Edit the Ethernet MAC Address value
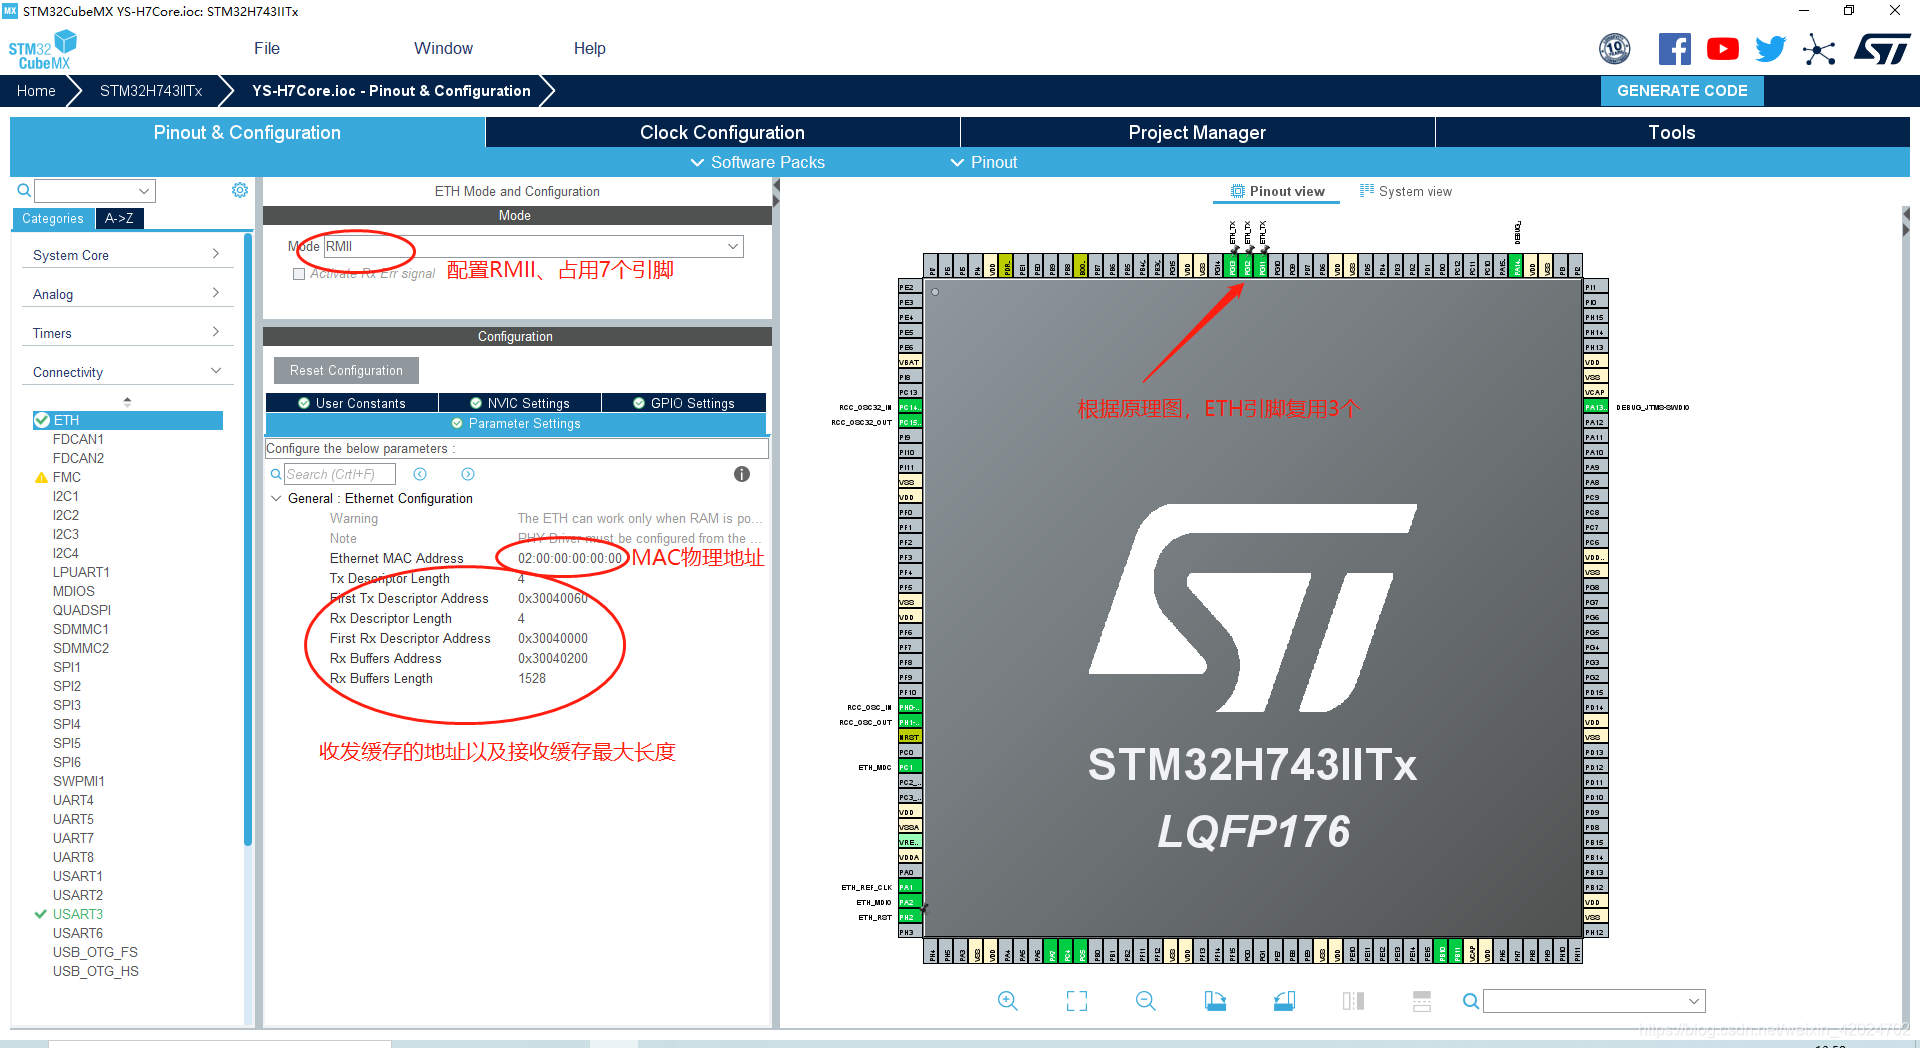 tap(570, 558)
